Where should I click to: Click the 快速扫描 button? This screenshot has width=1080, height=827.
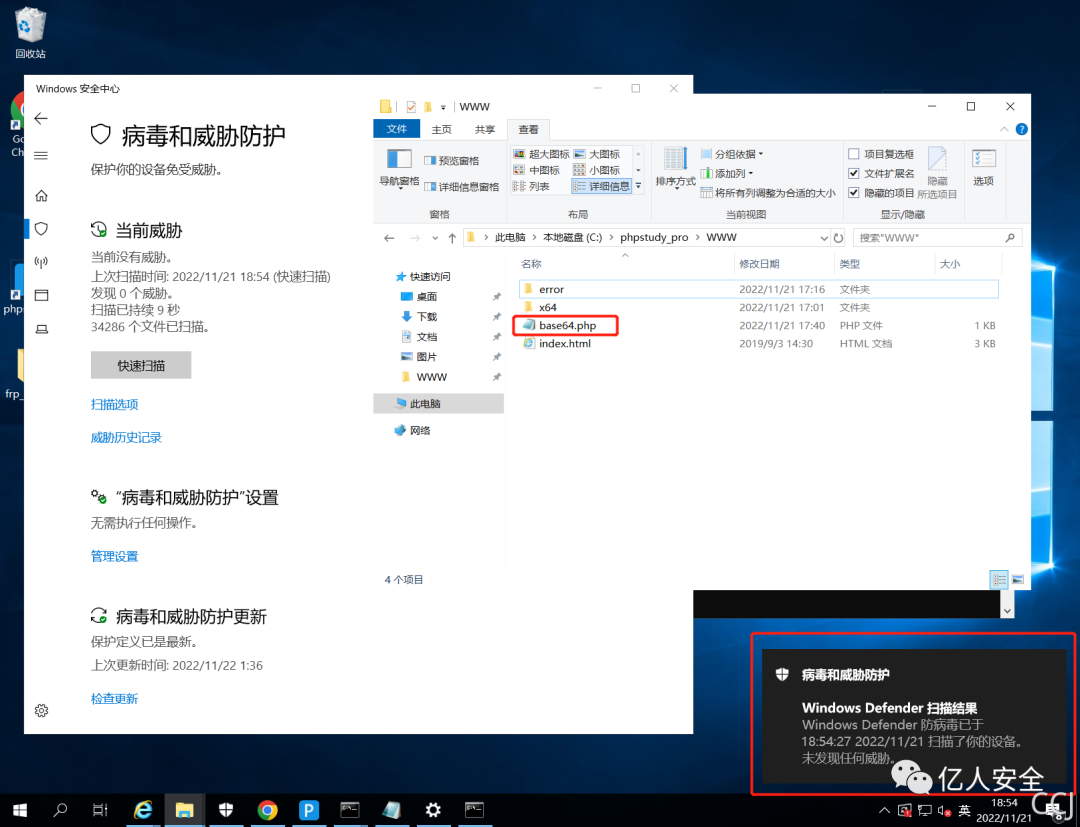coord(140,364)
